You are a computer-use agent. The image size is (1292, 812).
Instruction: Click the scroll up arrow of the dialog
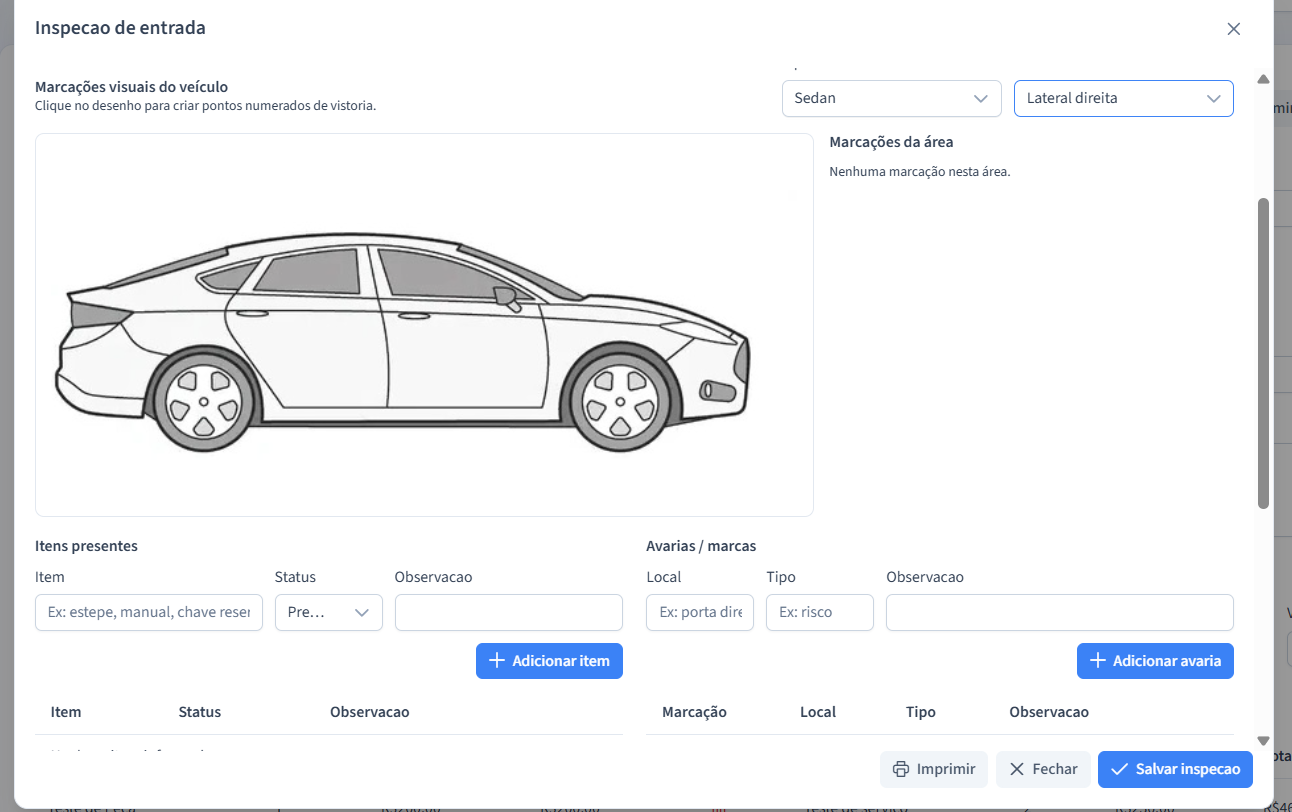(1263, 79)
